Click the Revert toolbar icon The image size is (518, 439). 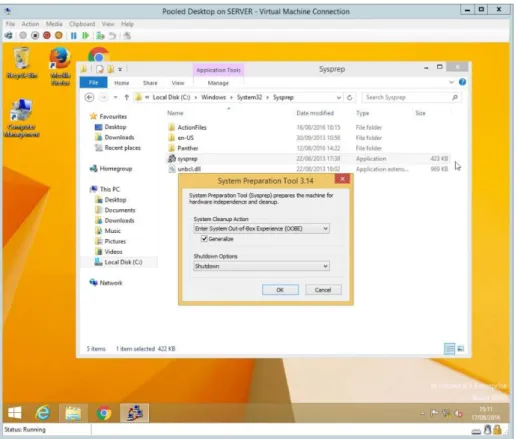[112, 36]
